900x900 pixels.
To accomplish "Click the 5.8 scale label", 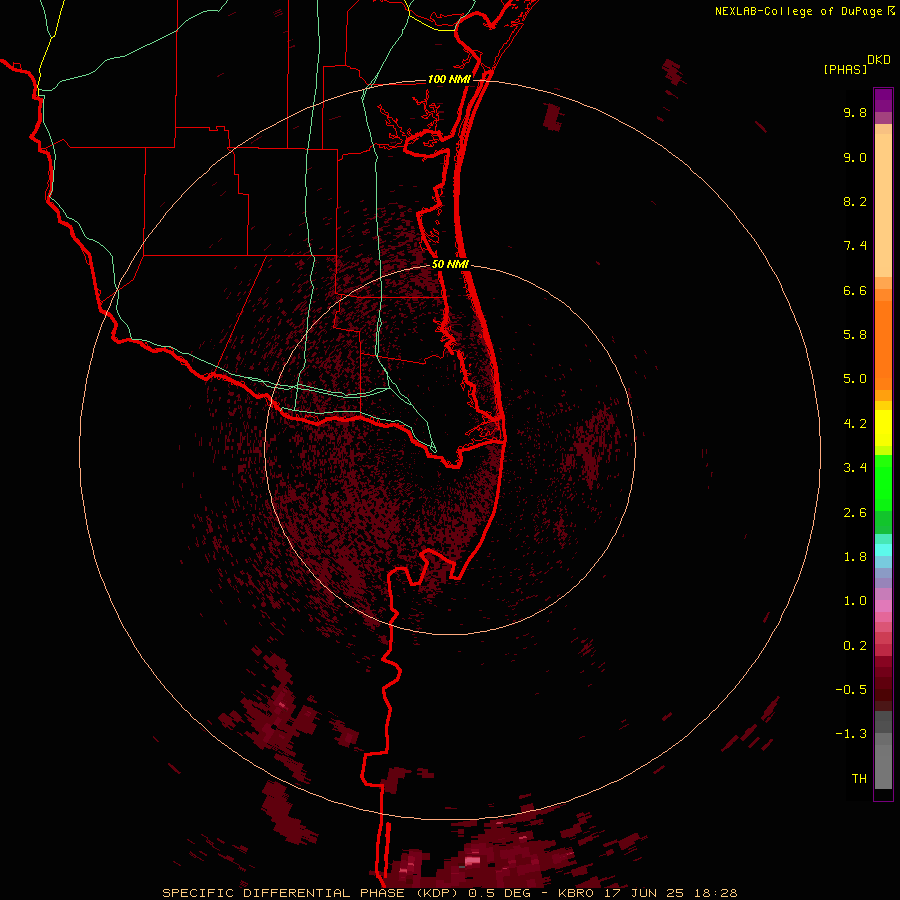I will tap(855, 335).
